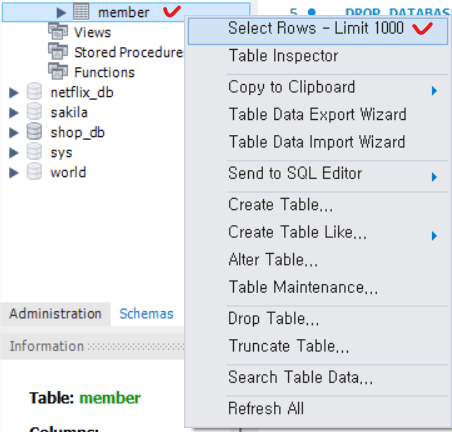Click the Functions folder icon
This screenshot has width=452, height=432.
tap(58, 71)
